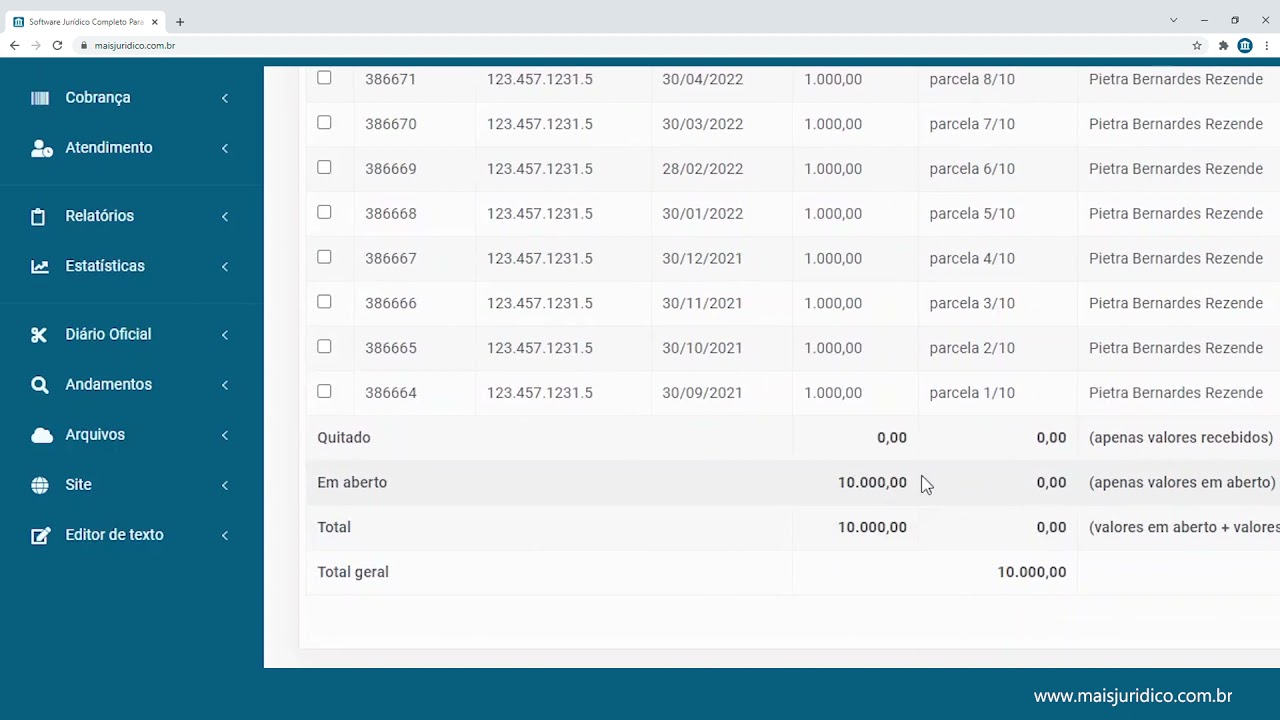Close the Software Jurídico tab
Image resolution: width=1280 pixels, height=720 pixels.
[x=155, y=21]
